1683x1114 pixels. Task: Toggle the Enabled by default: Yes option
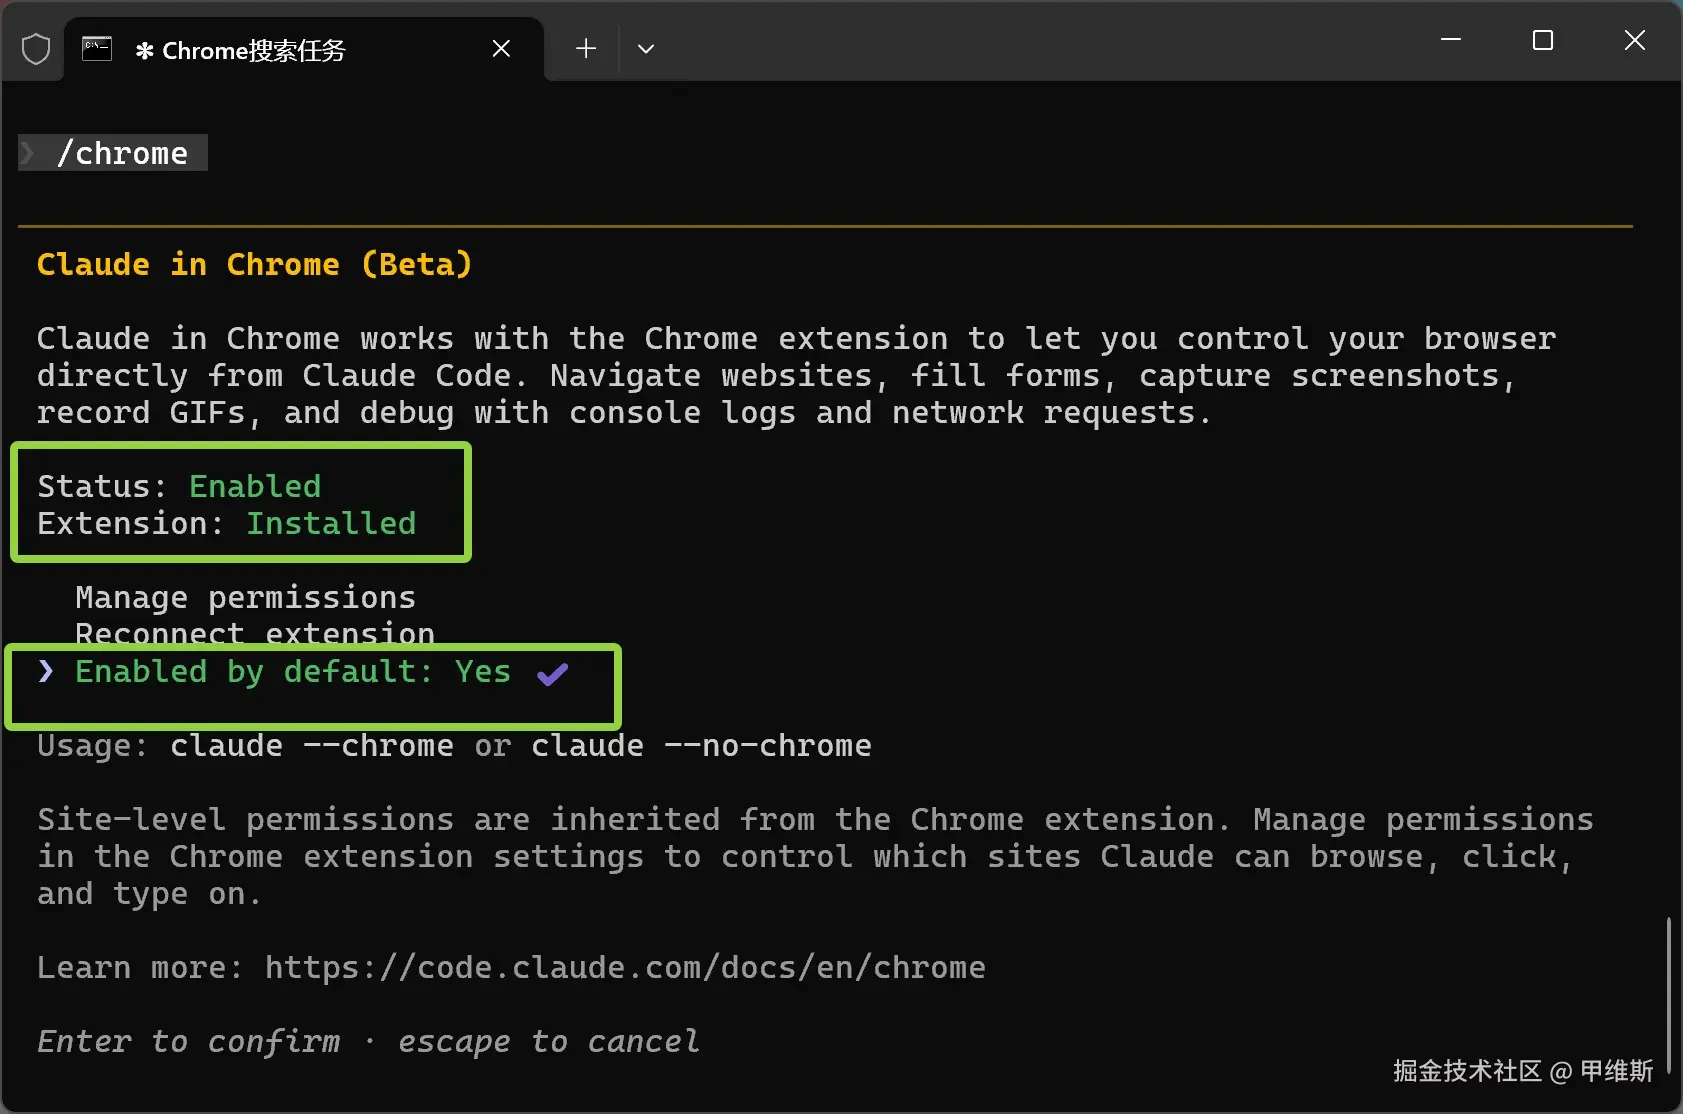tap(293, 672)
